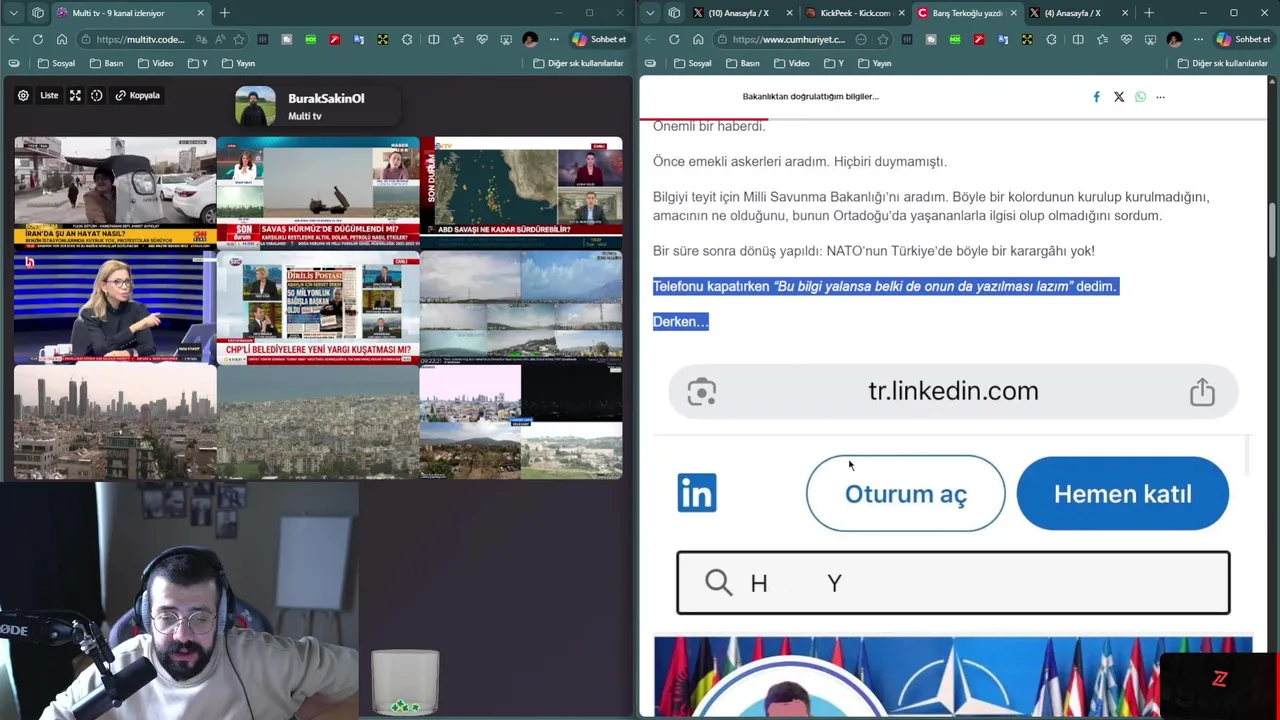Click the LinkedIn logo in the image

pos(697,493)
